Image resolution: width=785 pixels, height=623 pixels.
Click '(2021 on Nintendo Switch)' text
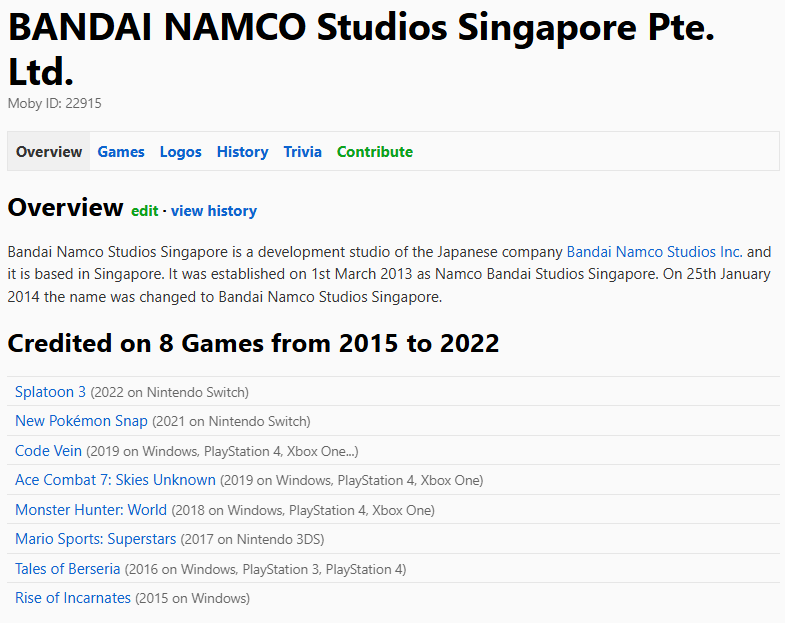tap(231, 421)
